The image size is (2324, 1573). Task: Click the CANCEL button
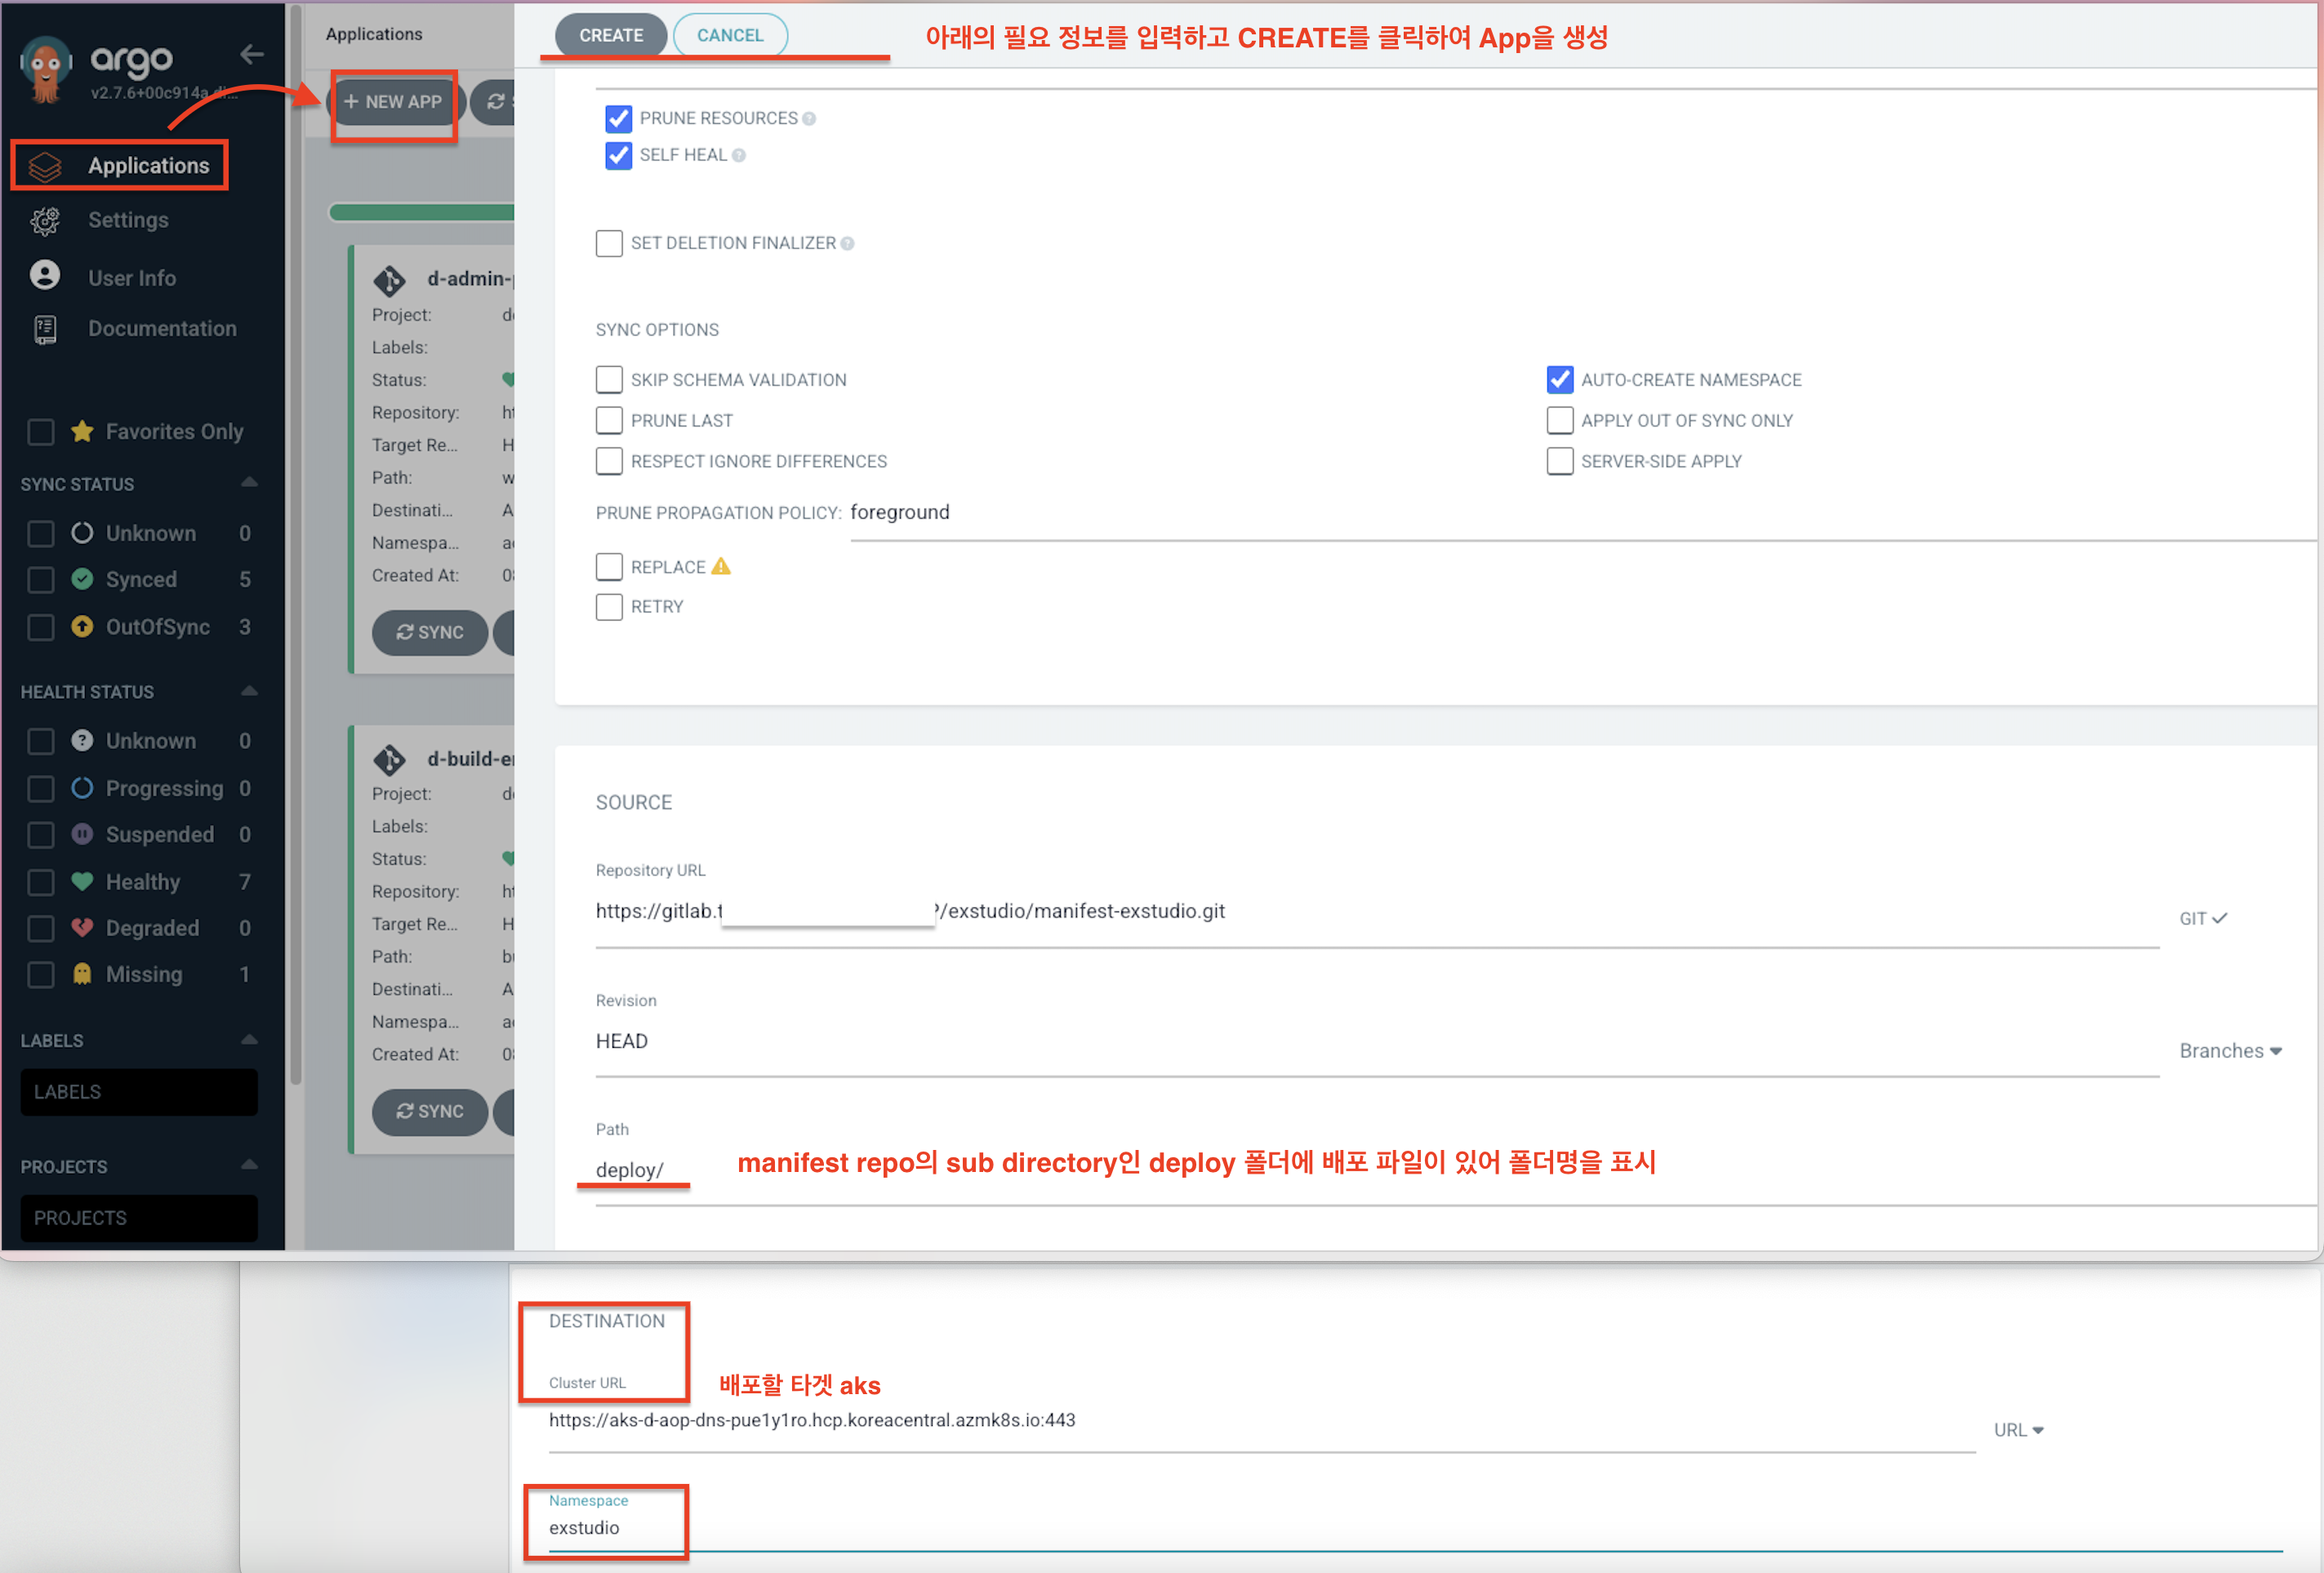coord(730,35)
